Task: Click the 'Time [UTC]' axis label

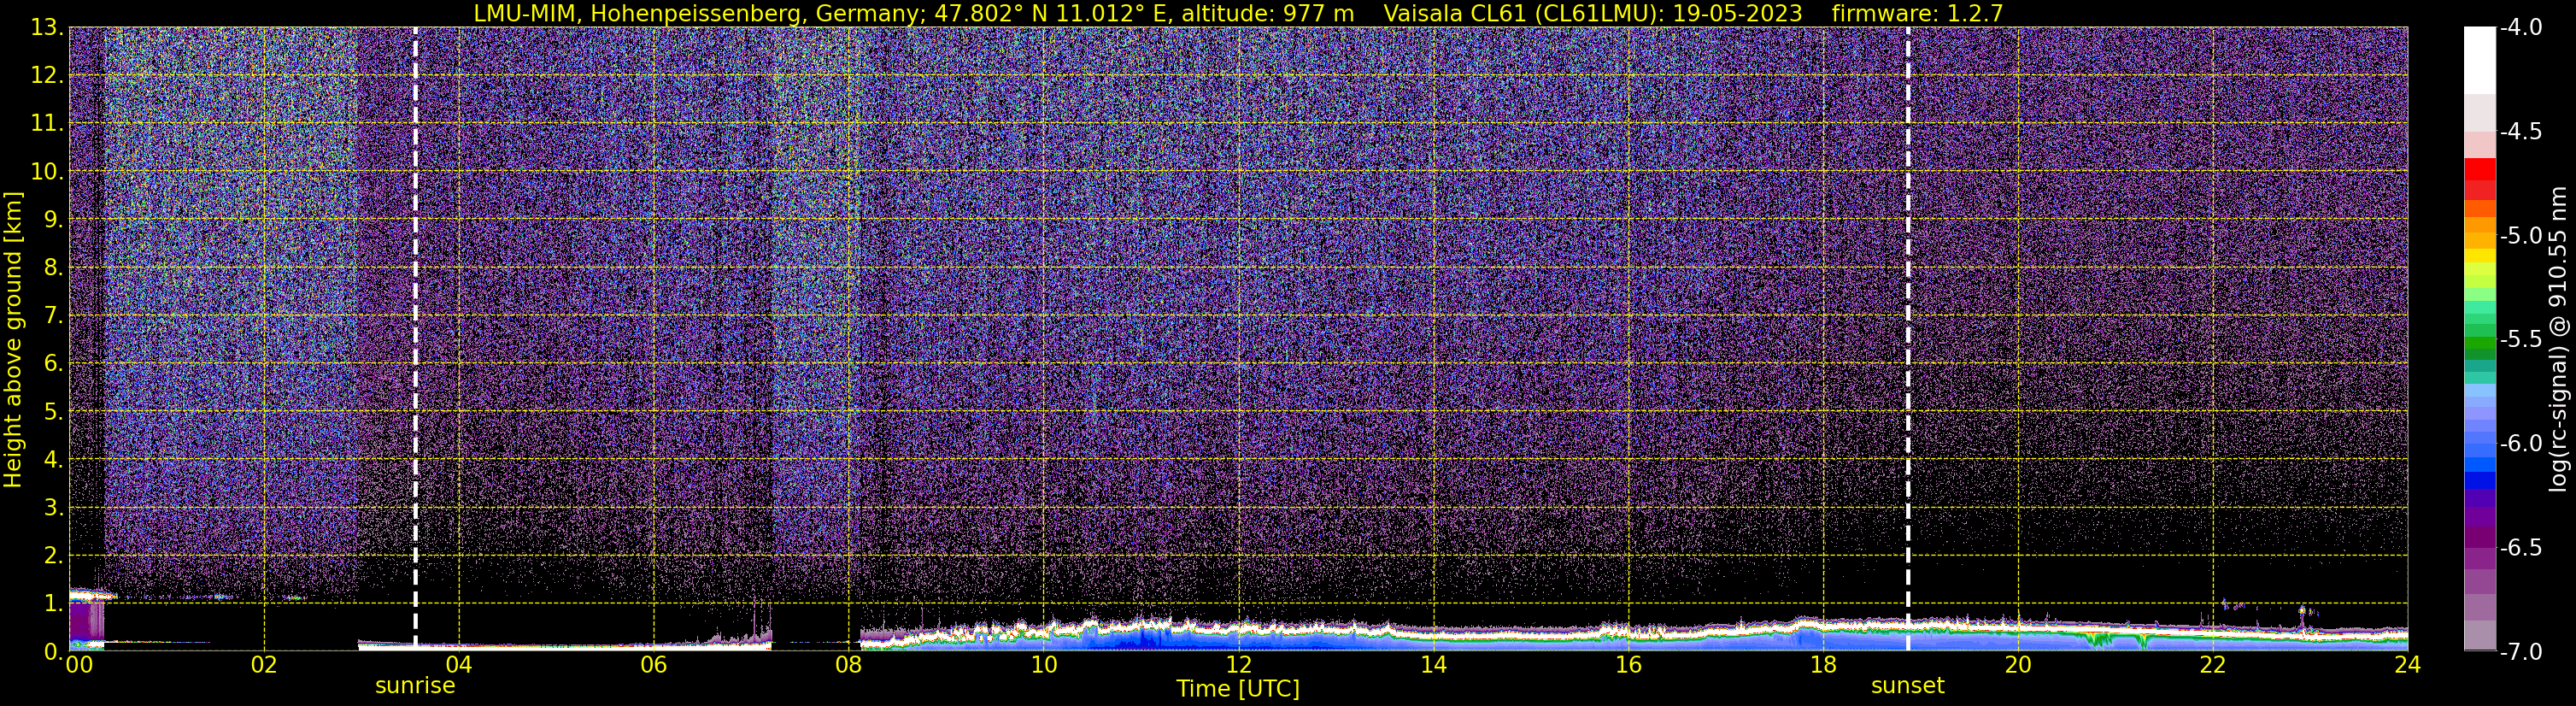Action: click(1238, 689)
